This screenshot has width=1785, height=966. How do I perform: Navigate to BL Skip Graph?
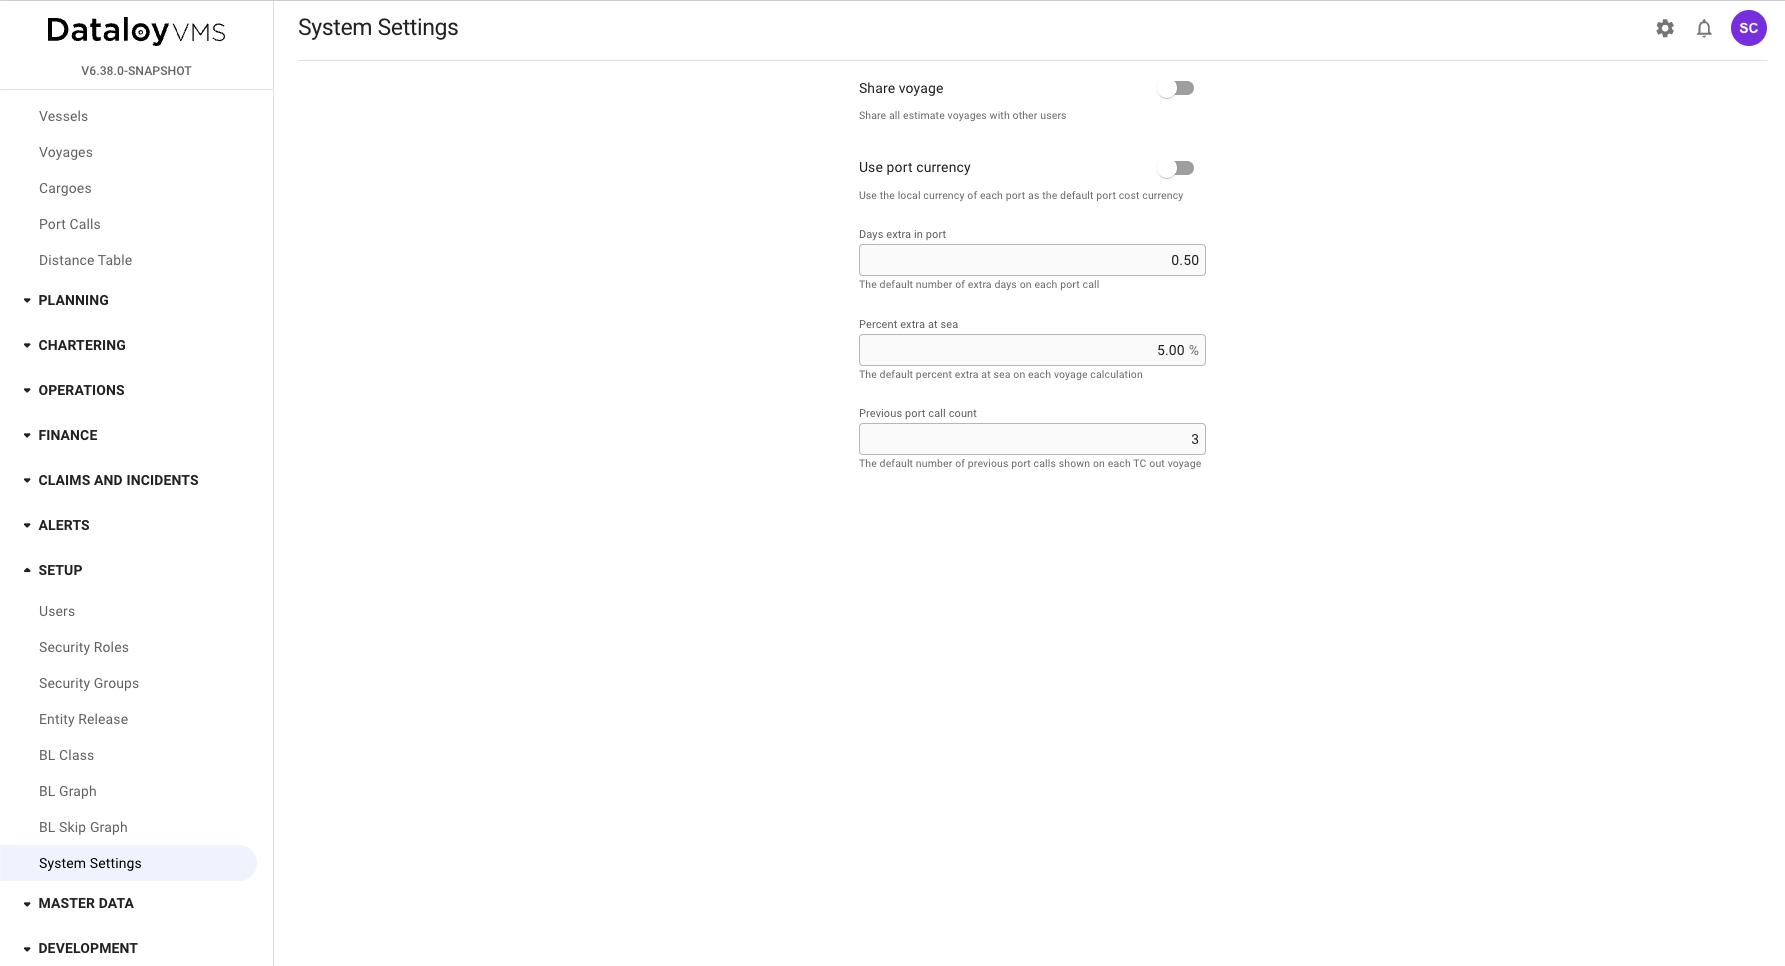pyautogui.click(x=83, y=827)
